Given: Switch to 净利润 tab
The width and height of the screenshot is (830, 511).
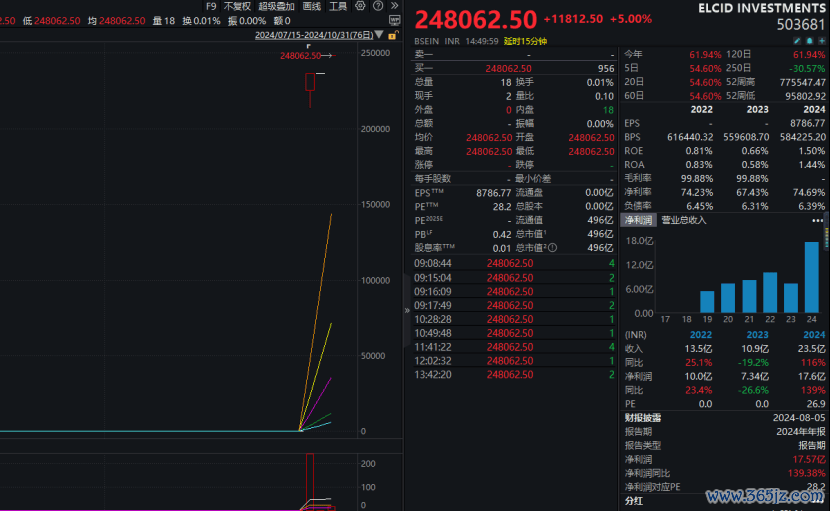Looking at the screenshot, I should point(638,220).
